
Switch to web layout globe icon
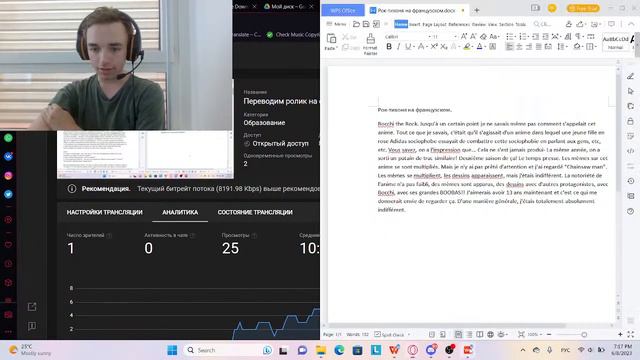pos(490,334)
